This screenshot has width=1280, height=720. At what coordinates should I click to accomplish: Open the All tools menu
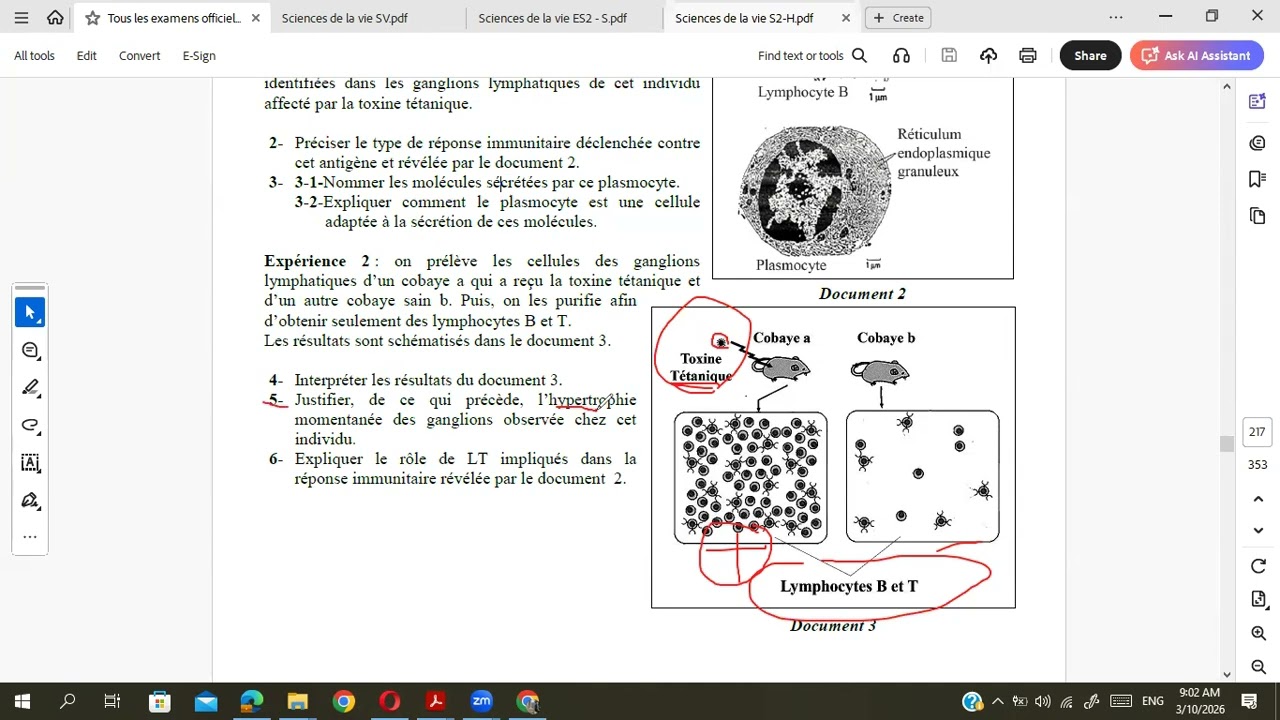click(34, 56)
